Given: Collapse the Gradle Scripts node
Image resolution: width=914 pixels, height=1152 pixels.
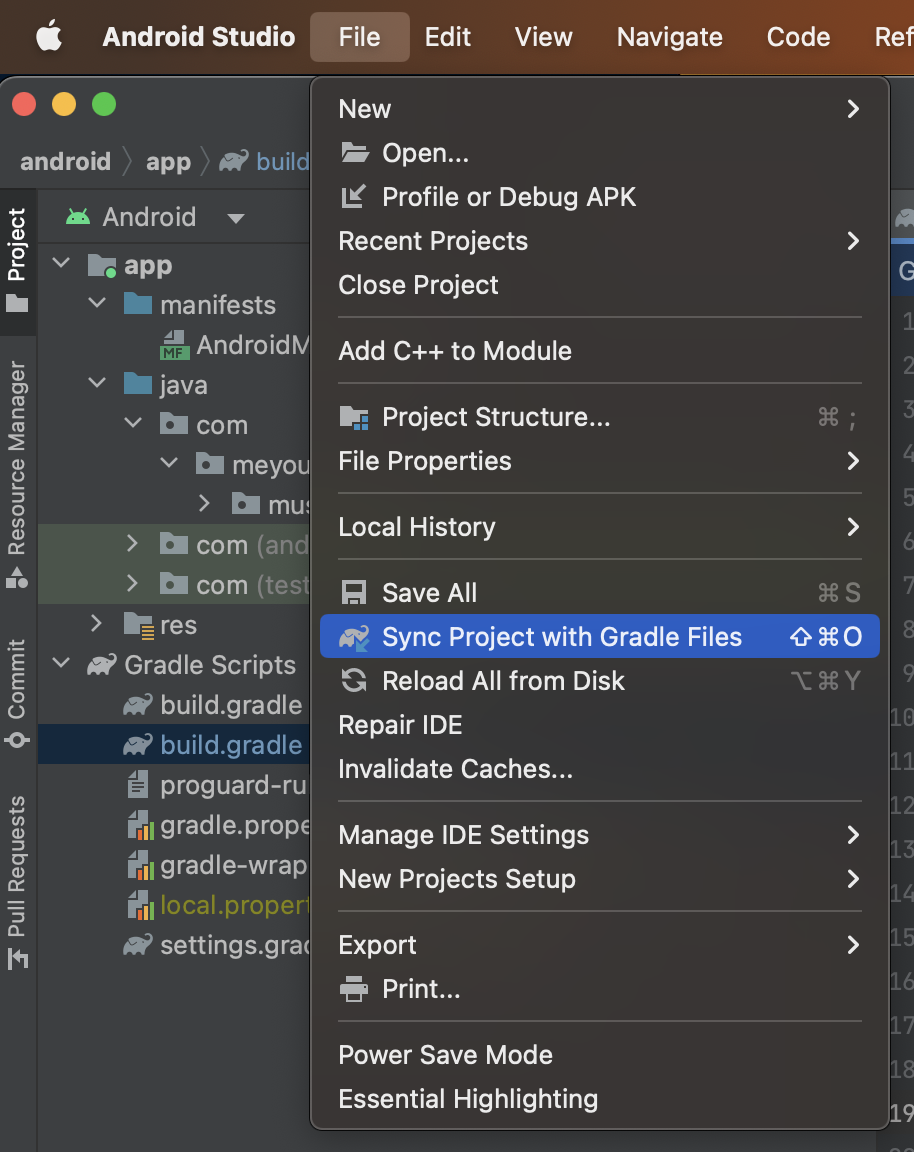Looking at the screenshot, I should 62,665.
